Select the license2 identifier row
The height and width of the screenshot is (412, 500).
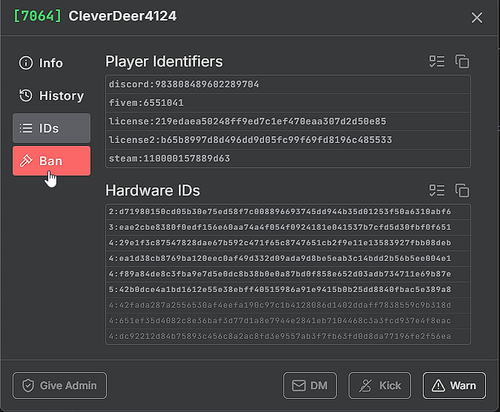[288, 140]
